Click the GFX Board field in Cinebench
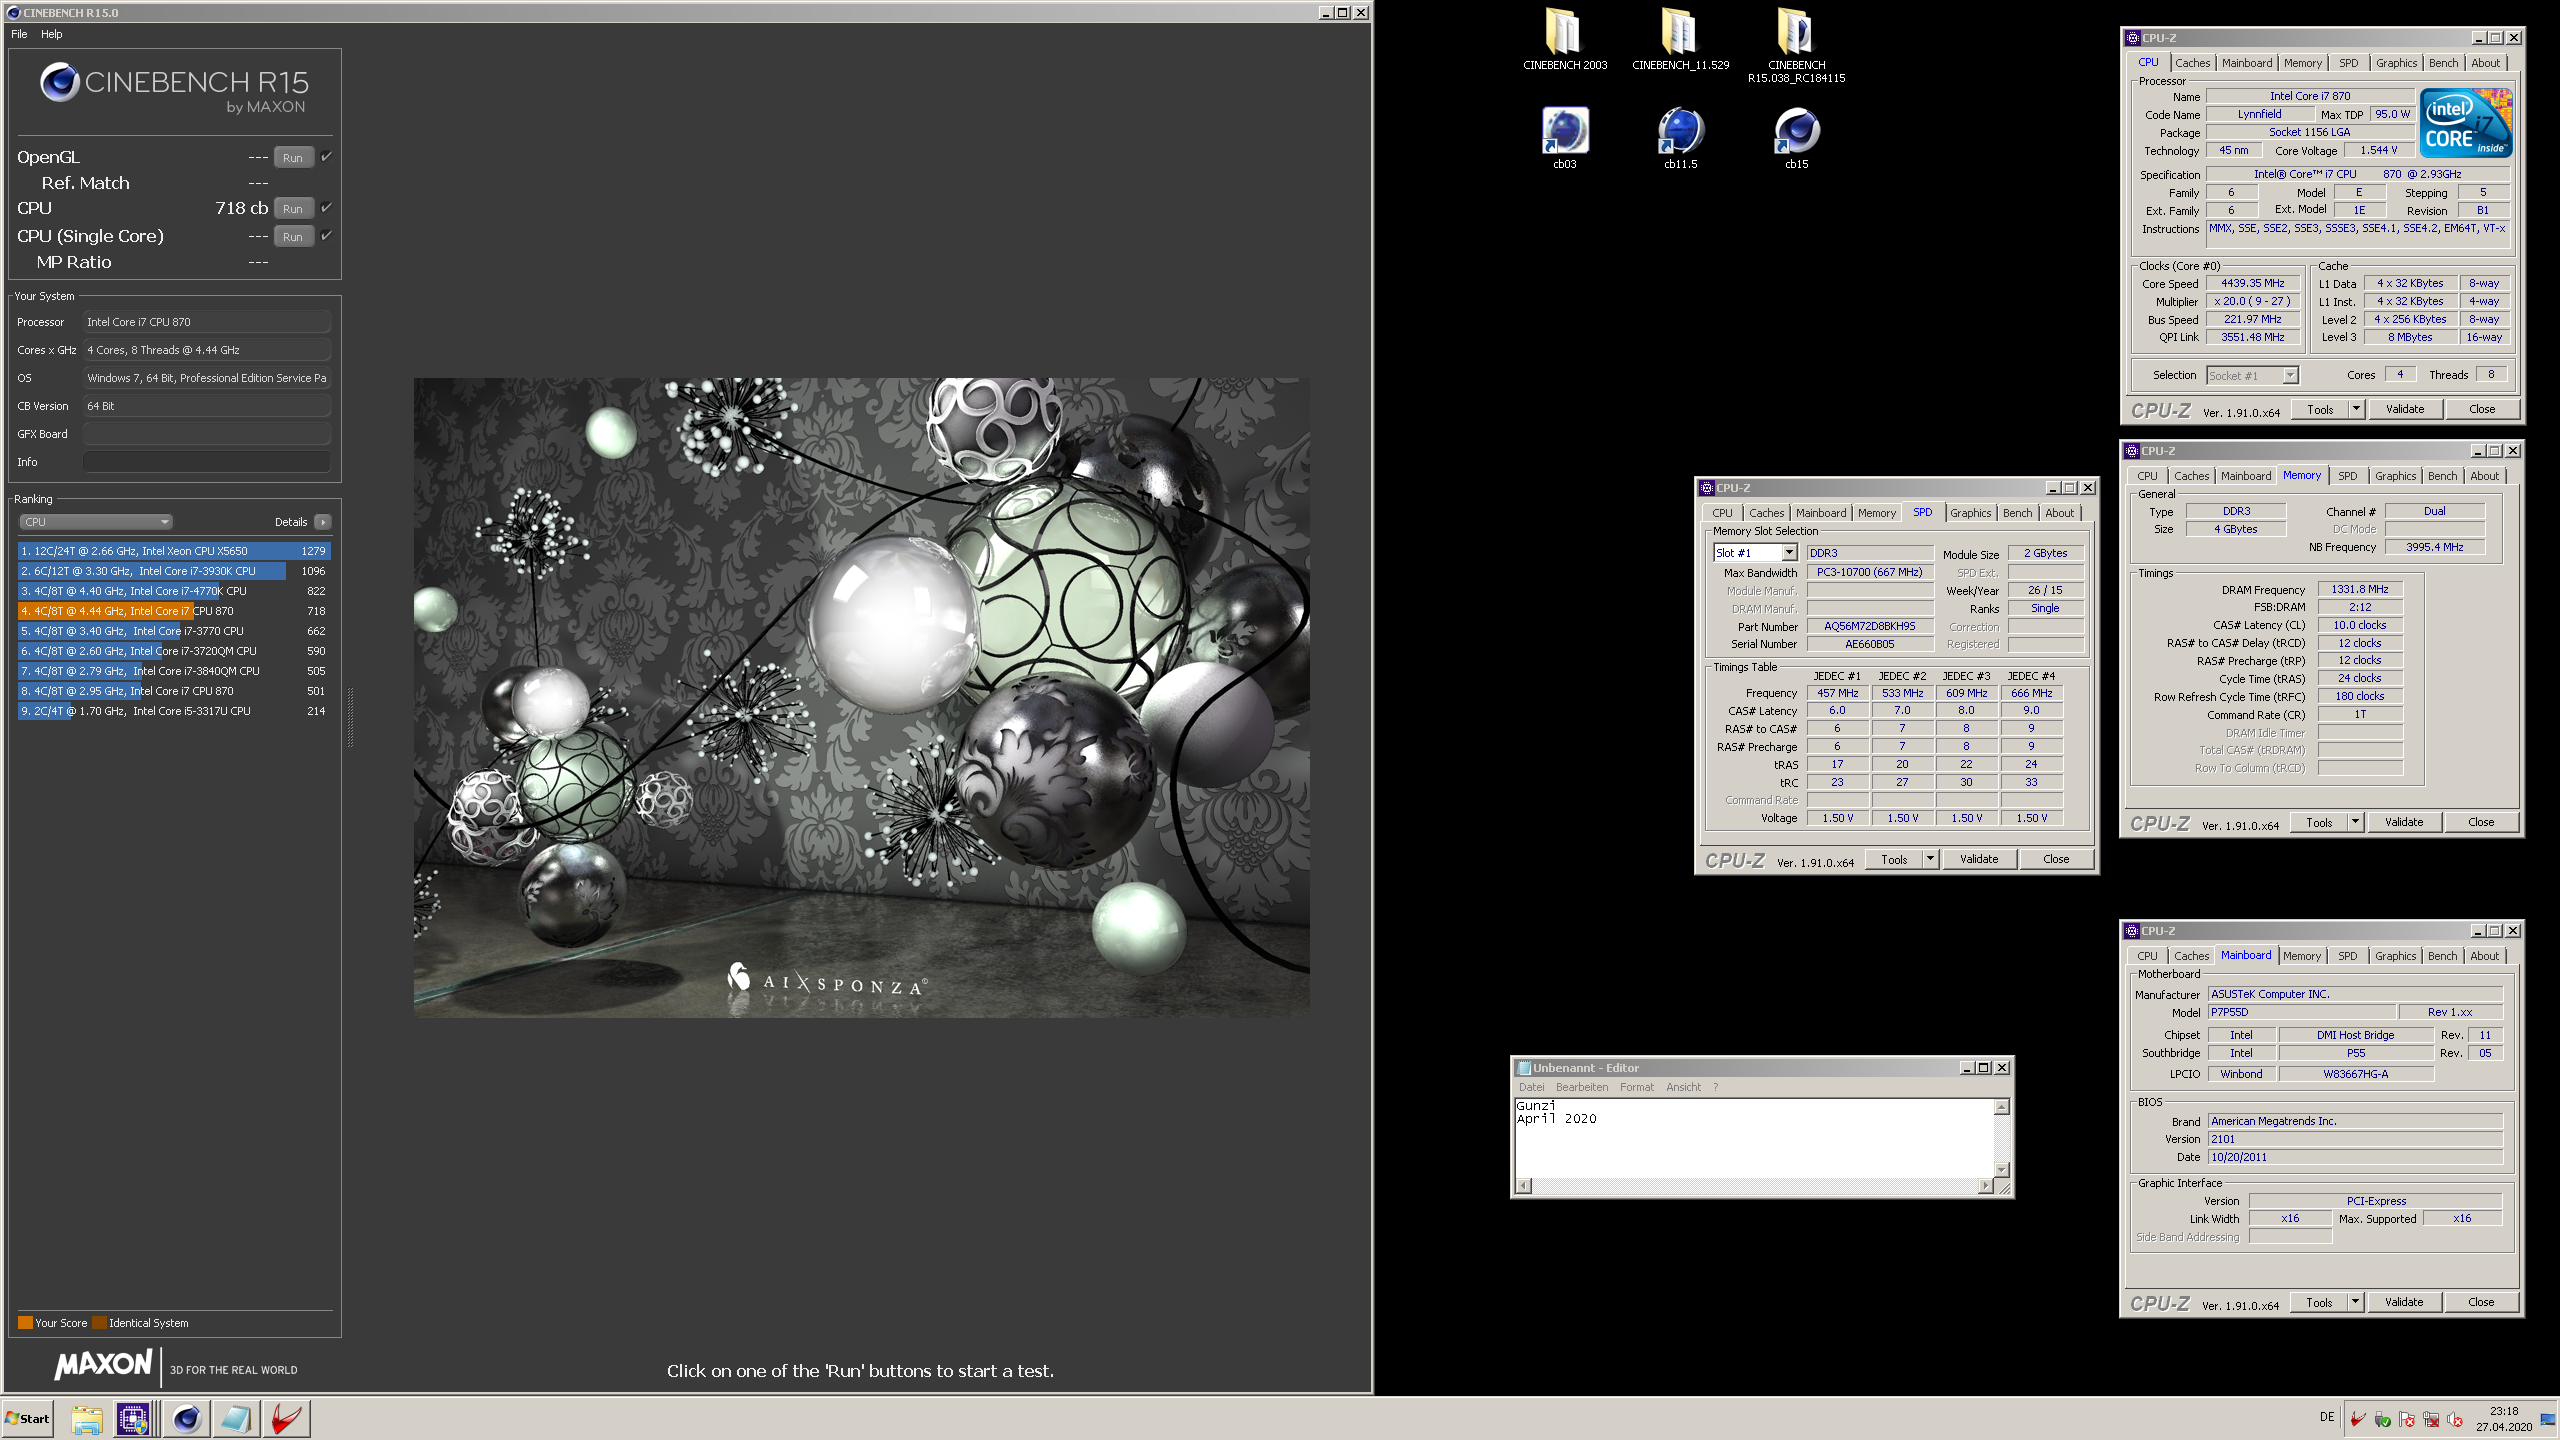 point(206,434)
